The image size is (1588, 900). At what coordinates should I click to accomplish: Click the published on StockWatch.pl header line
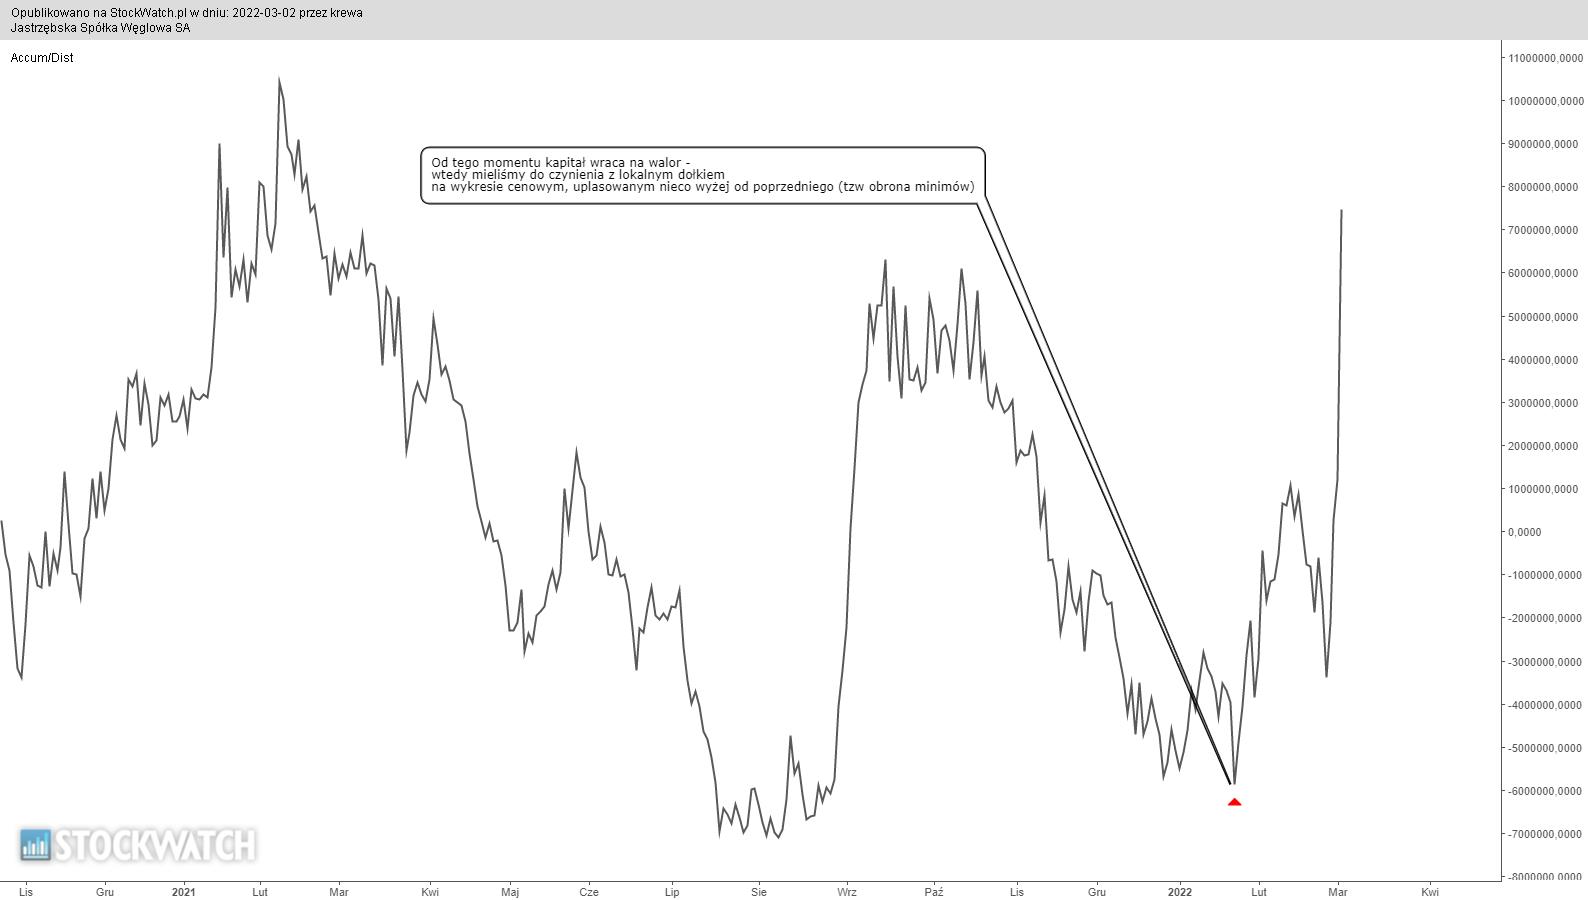point(187,13)
